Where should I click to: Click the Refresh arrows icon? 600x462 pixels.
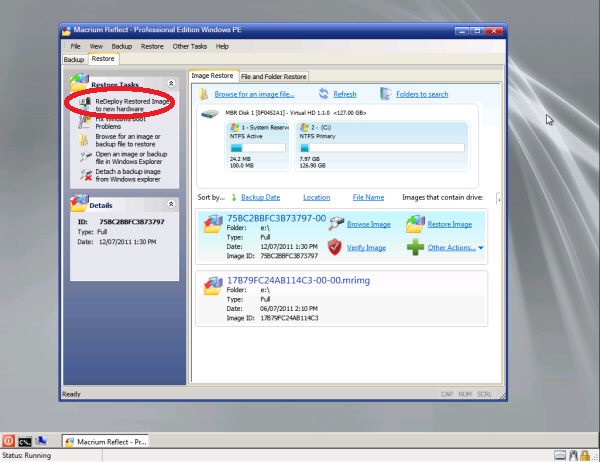(x=324, y=94)
